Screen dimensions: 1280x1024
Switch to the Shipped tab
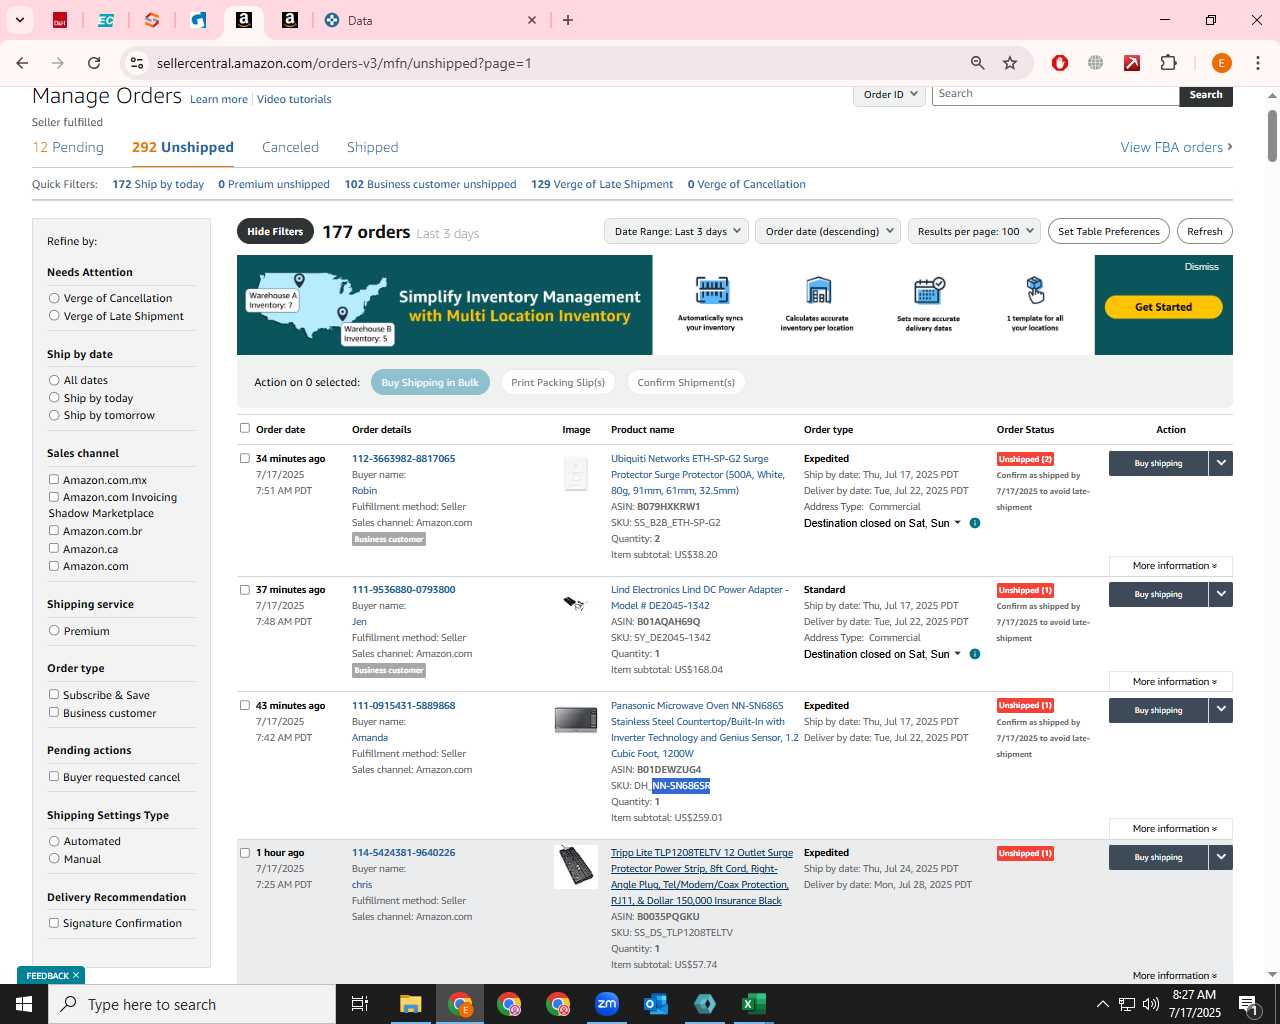click(x=373, y=147)
